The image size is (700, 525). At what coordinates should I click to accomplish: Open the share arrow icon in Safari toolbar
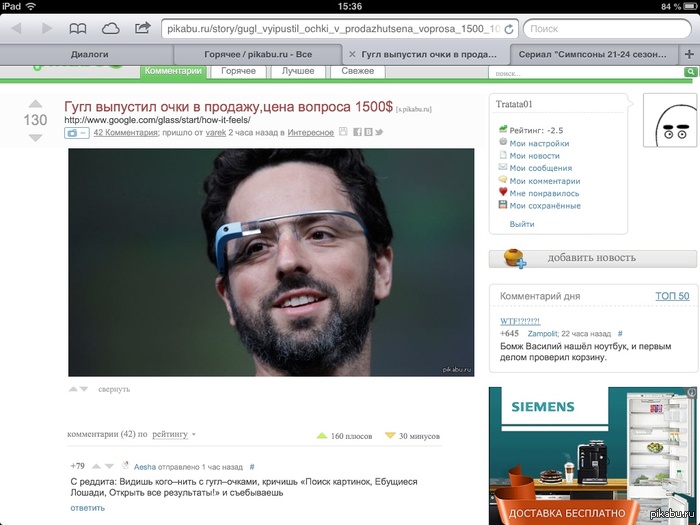click(142, 28)
